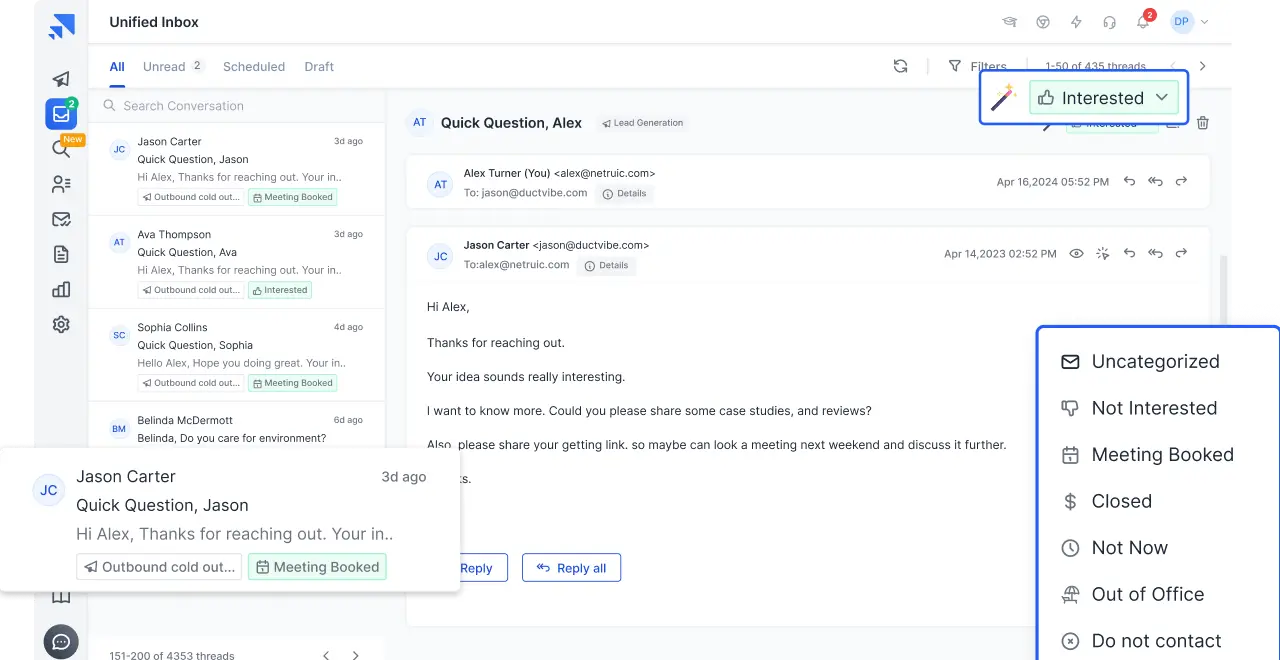Open the DP profile dropdown arrow

[1204, 22]
